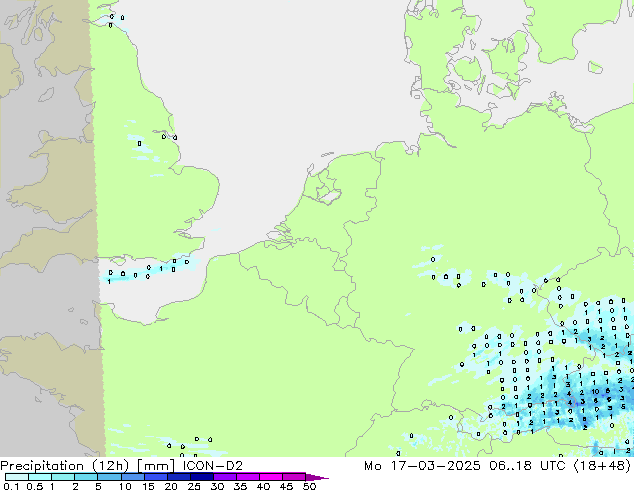This screenshot has height=490, width=634.
Task: Click the "[mm]" unit label
Action: tap(156, 466)
